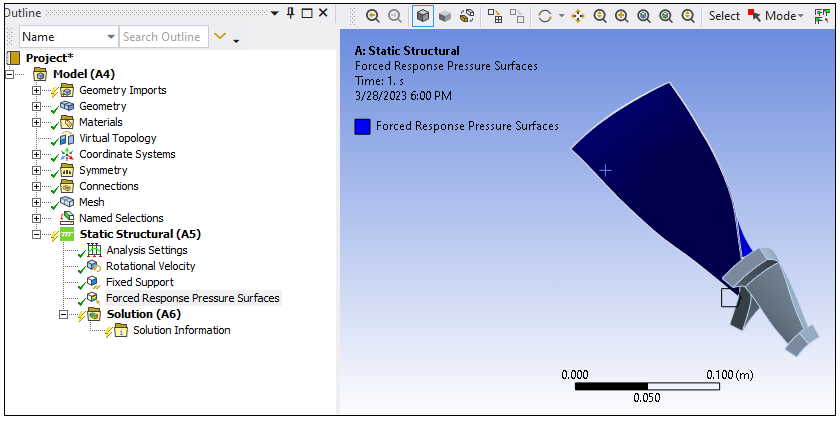Screen dimensions: 840x421
Task: Click the last magnifier icon before Select
Action: click(x=688, y=16)
